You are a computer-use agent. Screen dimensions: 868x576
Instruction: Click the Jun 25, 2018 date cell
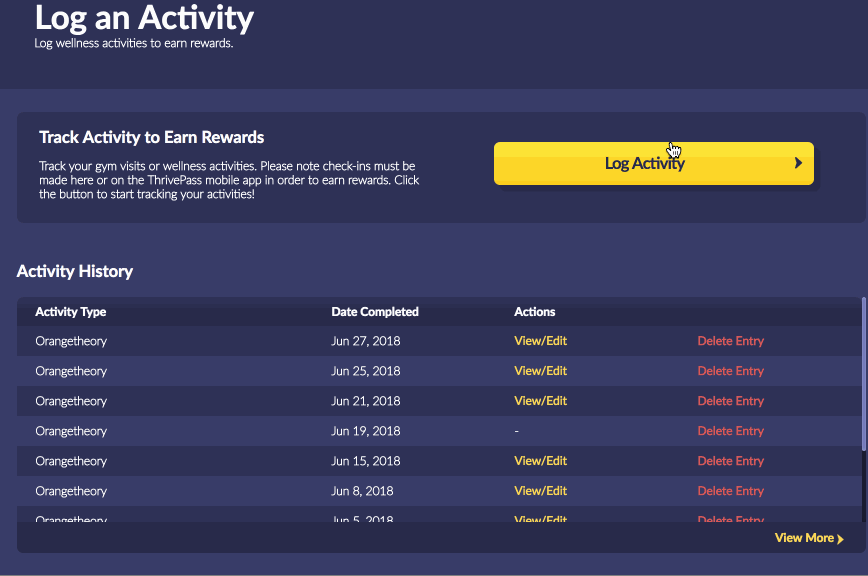click(365, 371)
